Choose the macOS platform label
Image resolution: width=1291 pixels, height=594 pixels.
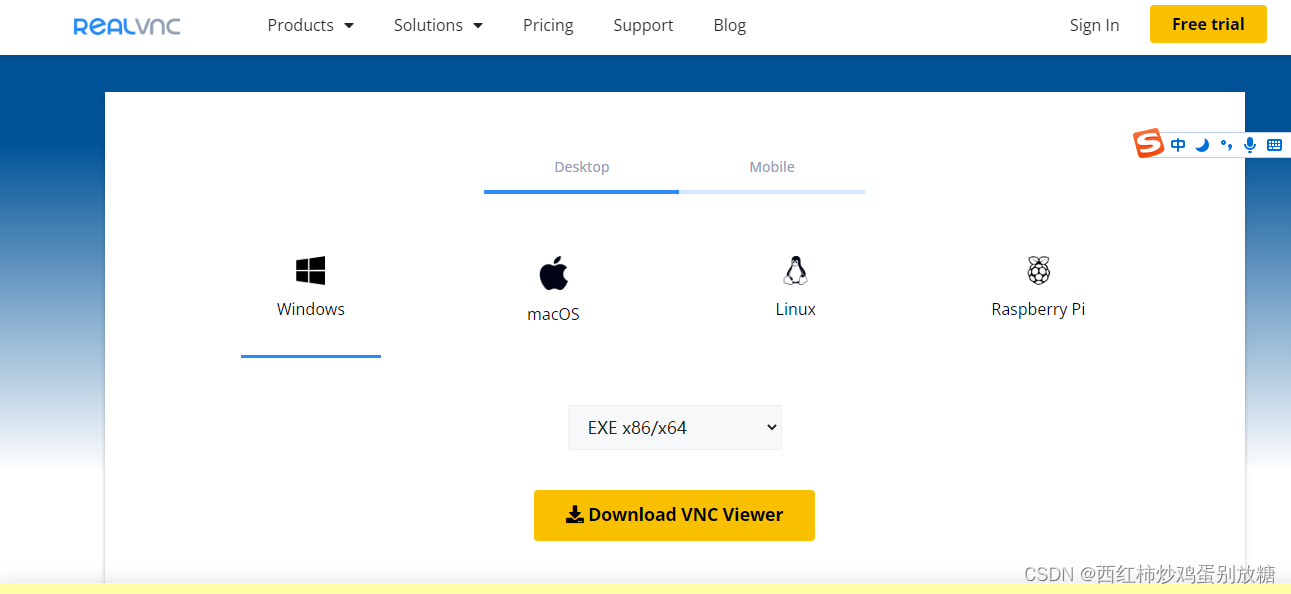[553, 314]
